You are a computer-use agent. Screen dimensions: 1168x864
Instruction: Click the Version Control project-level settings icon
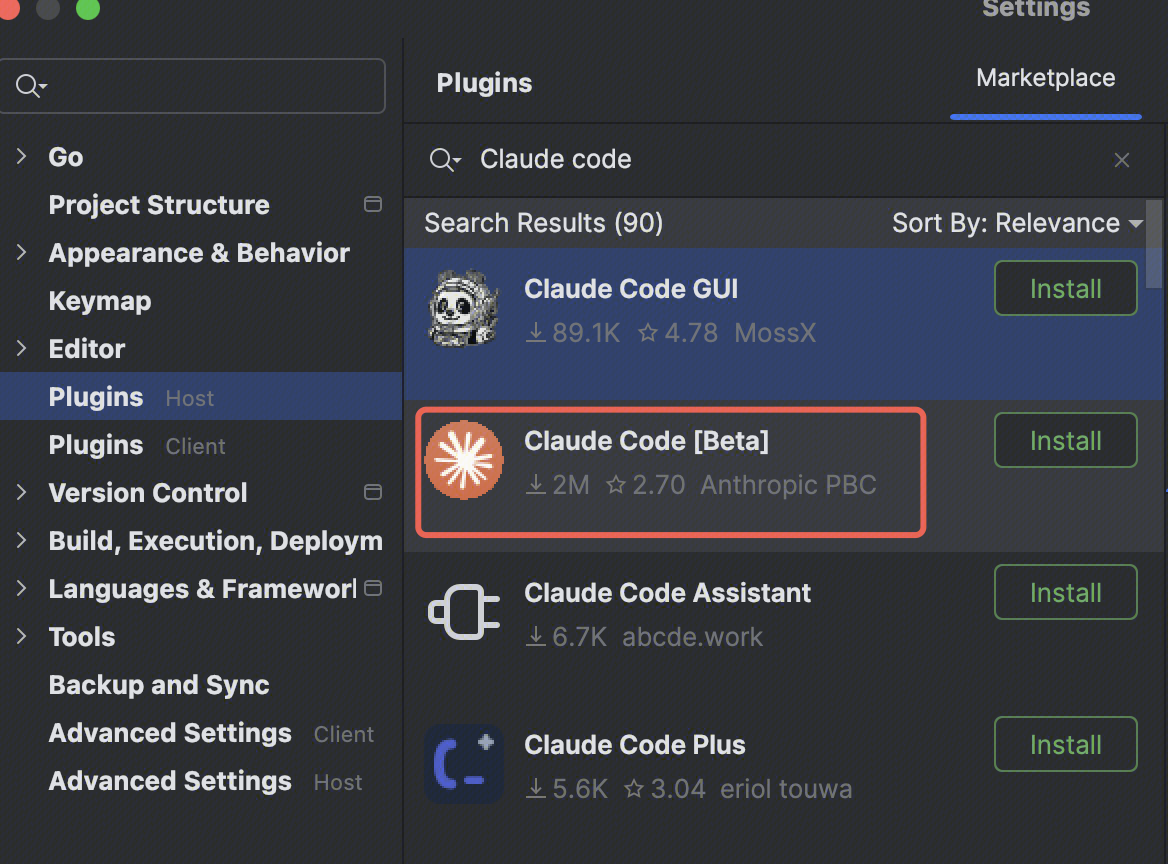coord(373,493)
